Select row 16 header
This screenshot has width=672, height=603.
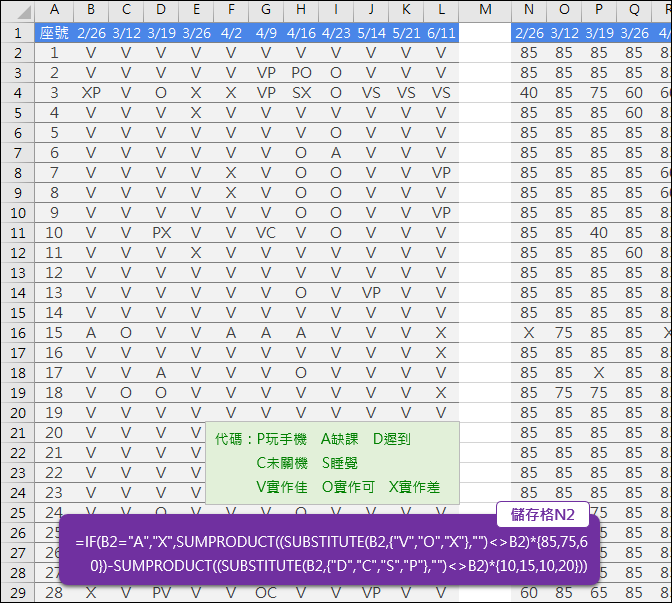tap(18, 333)
